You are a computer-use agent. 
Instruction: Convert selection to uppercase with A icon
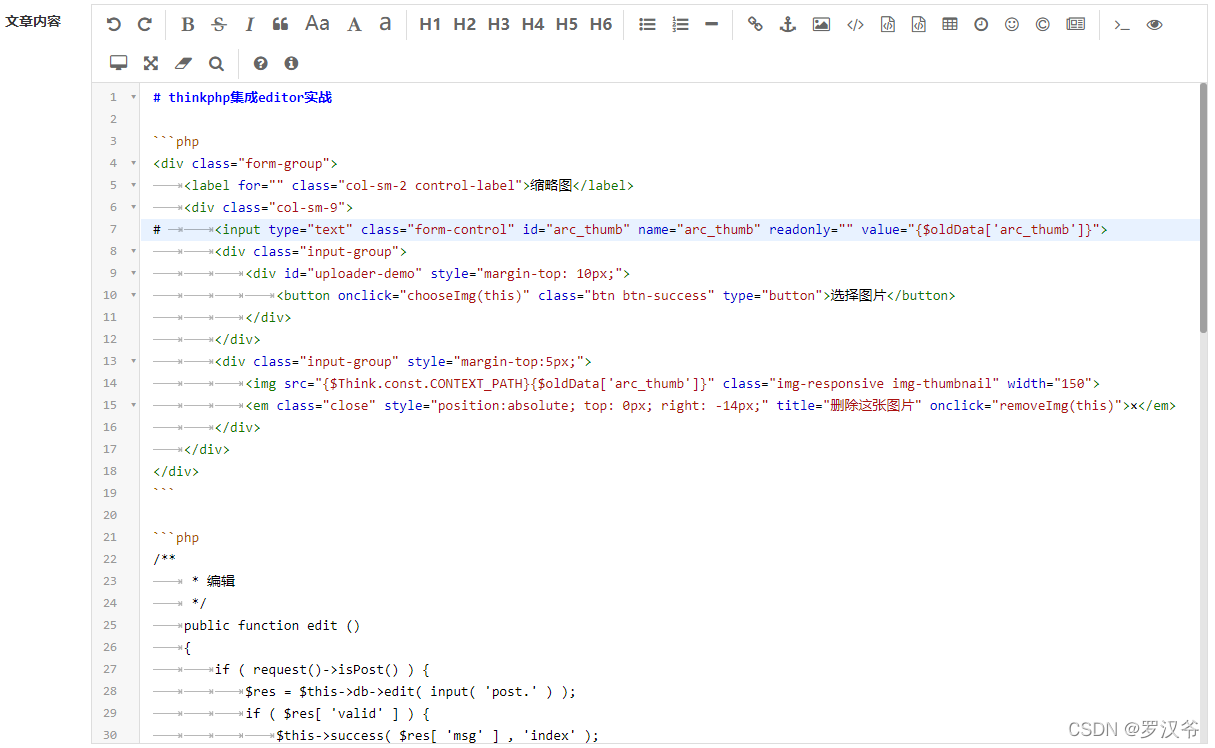click(x=354, y=24)
